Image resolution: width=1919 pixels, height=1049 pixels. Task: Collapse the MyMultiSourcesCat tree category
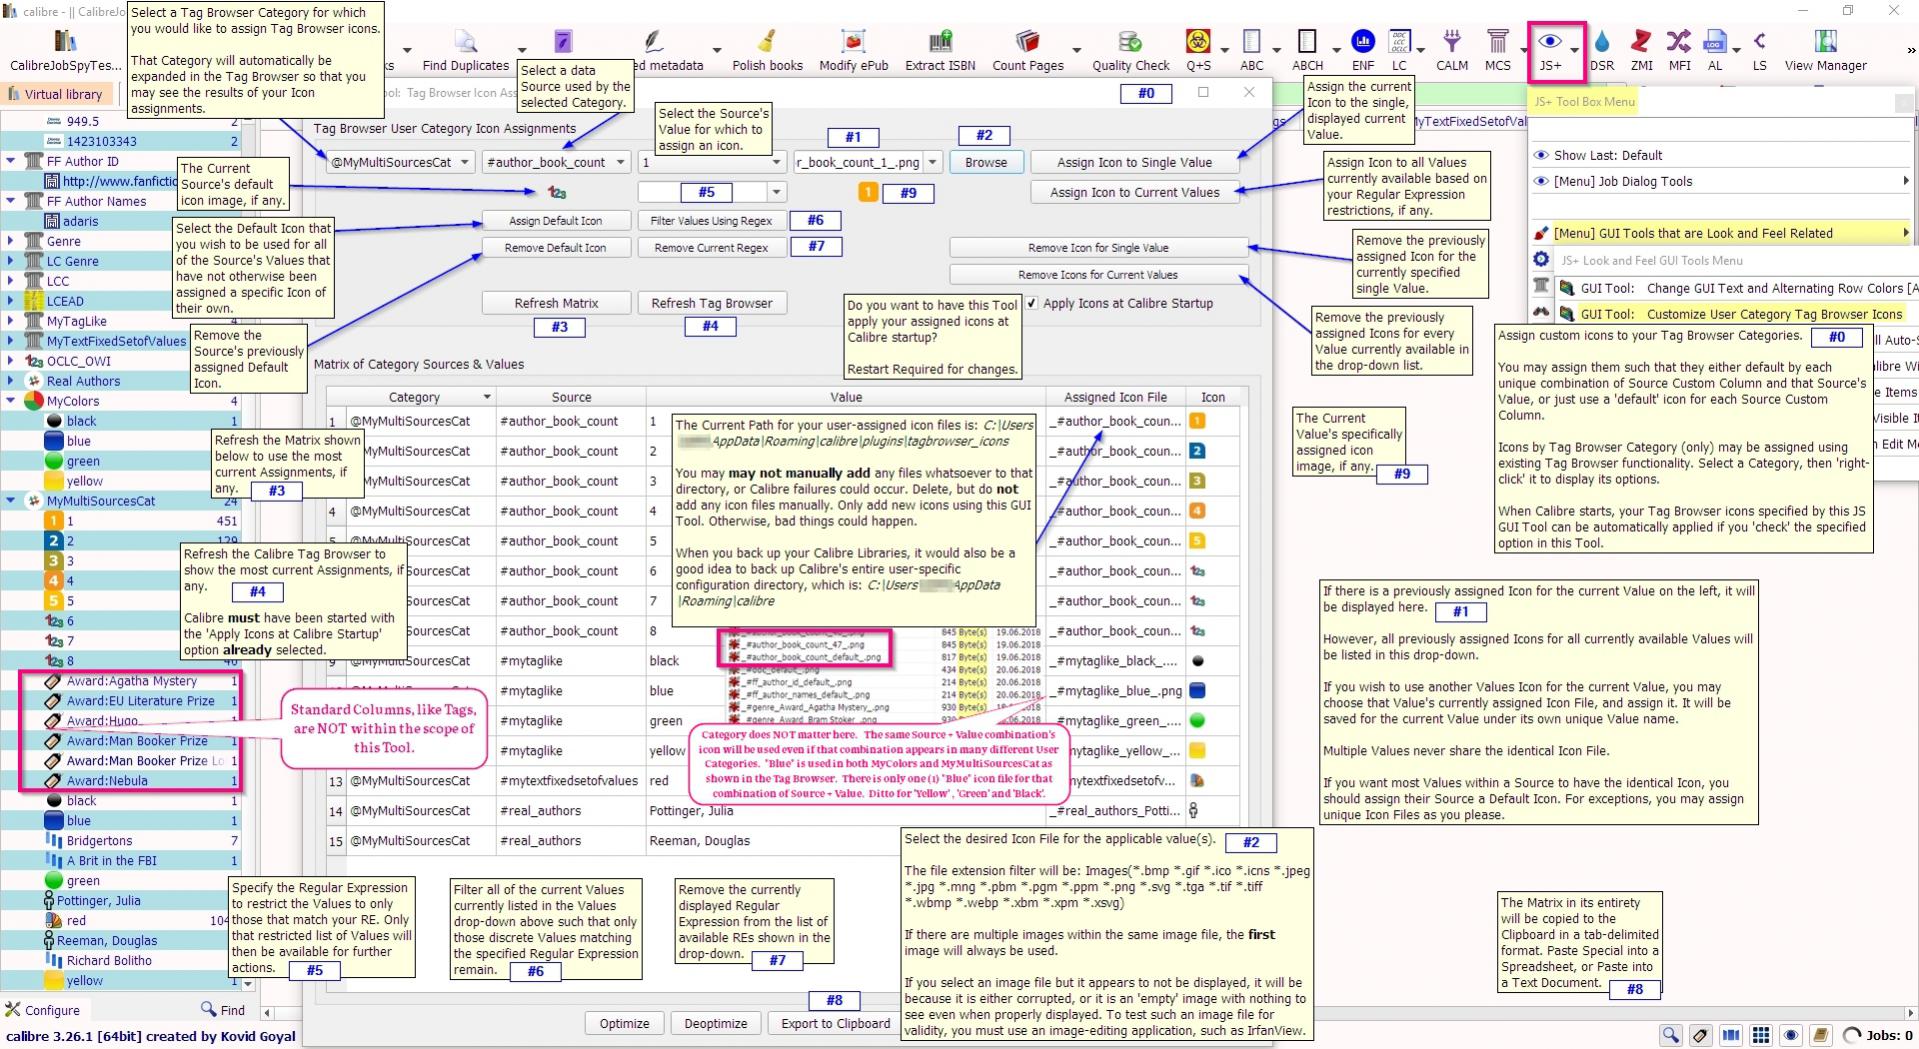10,501
